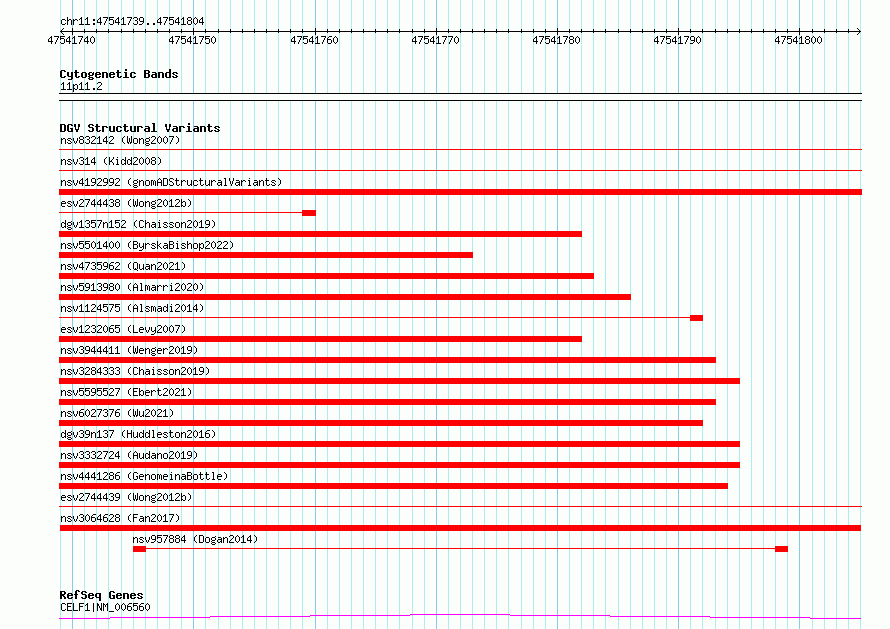Viewport: 890px width, 629px height.
Task: Click ruler position 47541750
Action: (193, 40)
